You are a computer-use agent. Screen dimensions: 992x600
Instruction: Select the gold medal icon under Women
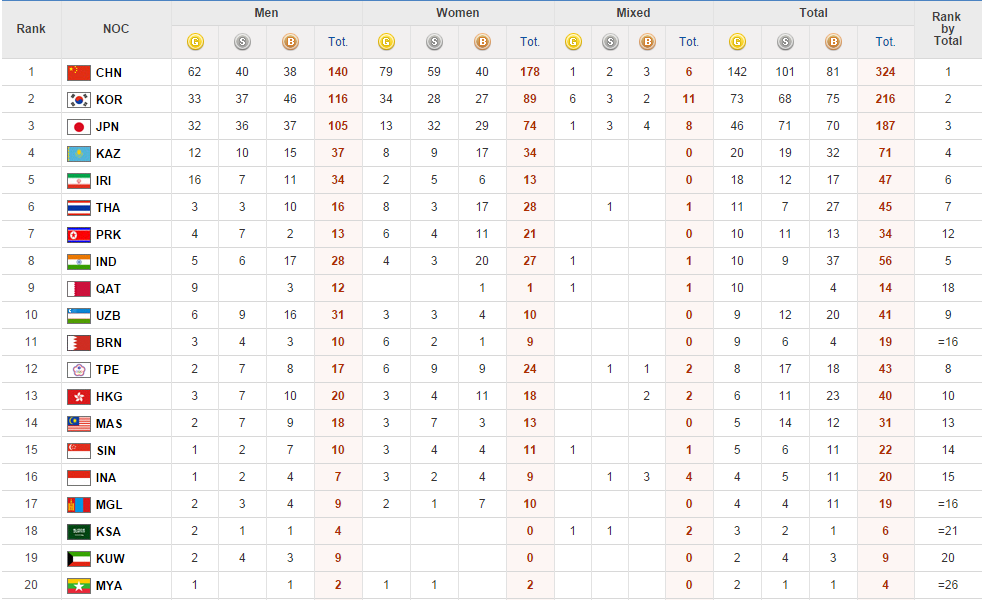coord(385,42)
